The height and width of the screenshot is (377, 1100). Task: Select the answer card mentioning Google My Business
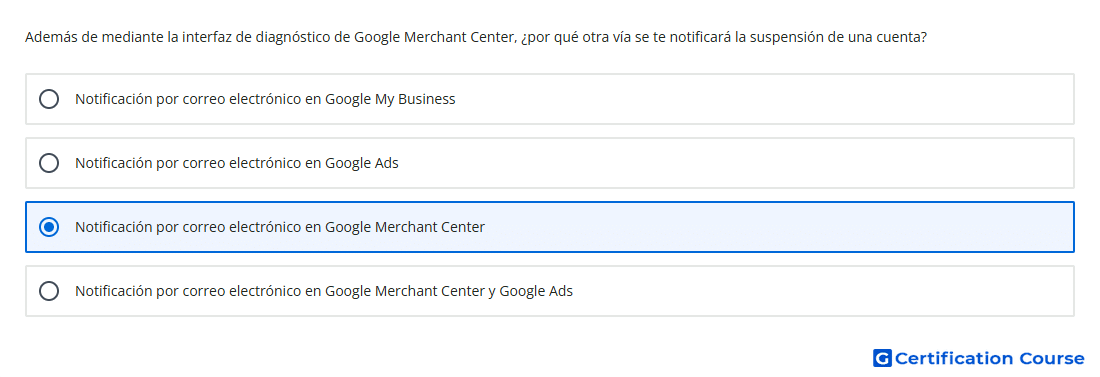(550, 99)
